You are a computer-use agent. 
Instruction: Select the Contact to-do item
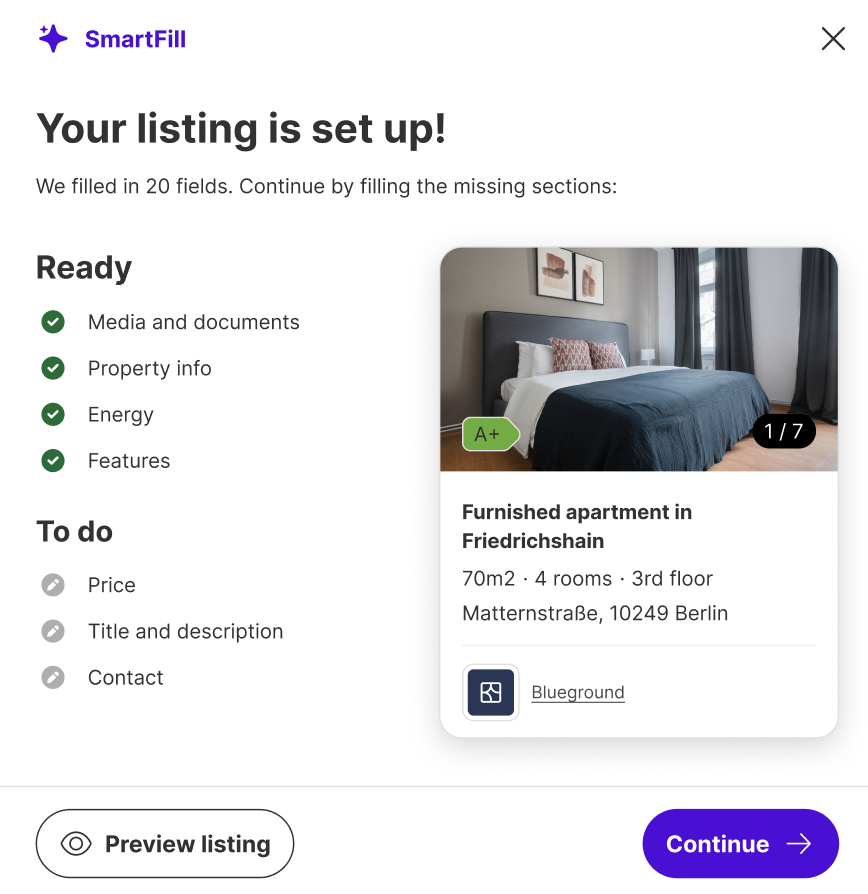126,677
